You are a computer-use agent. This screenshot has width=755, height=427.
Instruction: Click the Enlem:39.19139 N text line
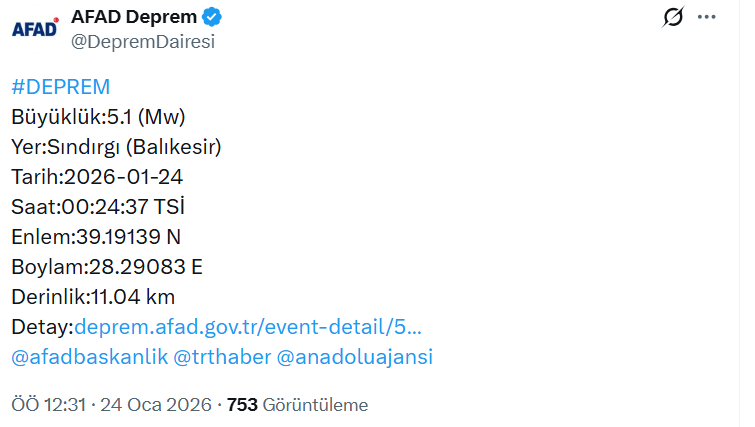tap(96, 237)
